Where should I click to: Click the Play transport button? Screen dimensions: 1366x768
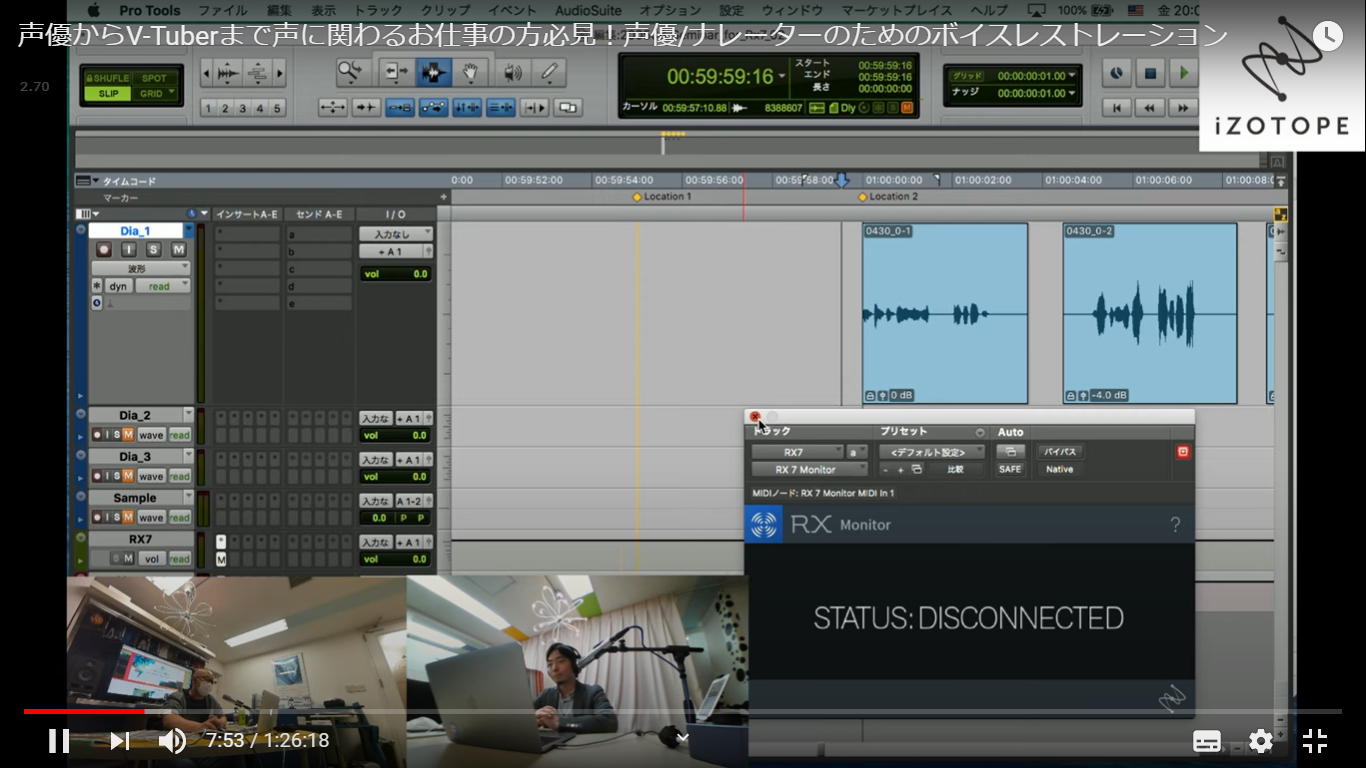point(1184,73)
